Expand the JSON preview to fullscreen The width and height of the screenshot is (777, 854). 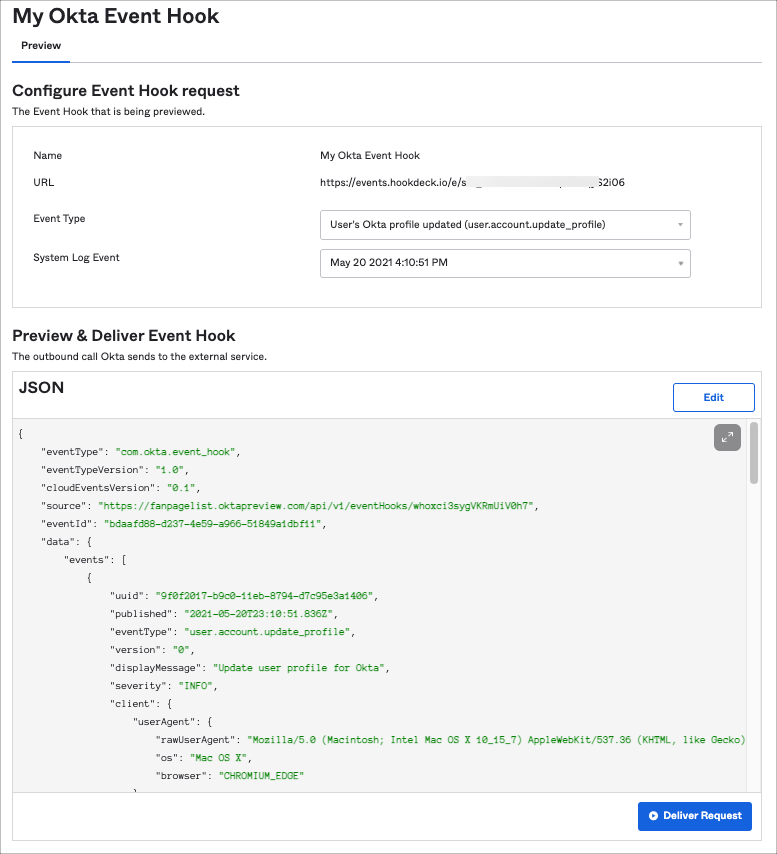click(x=726, y=437)
